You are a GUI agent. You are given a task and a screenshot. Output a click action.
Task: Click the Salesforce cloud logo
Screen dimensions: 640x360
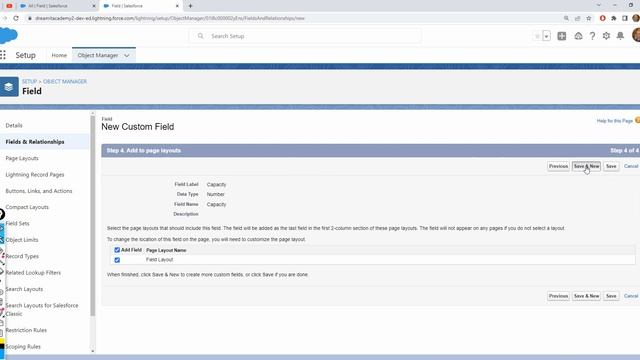(x=9, y=36)
